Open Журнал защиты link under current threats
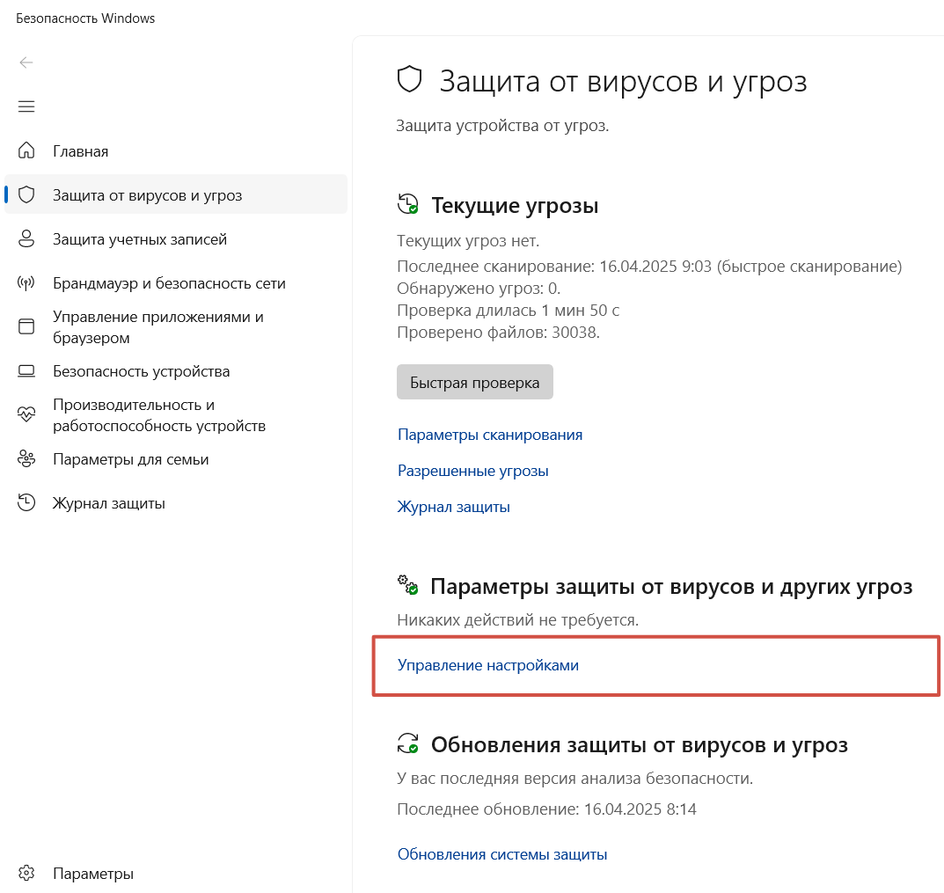Image resolution: width=944 pixels, height=893 pixels. tap(454, 506)
